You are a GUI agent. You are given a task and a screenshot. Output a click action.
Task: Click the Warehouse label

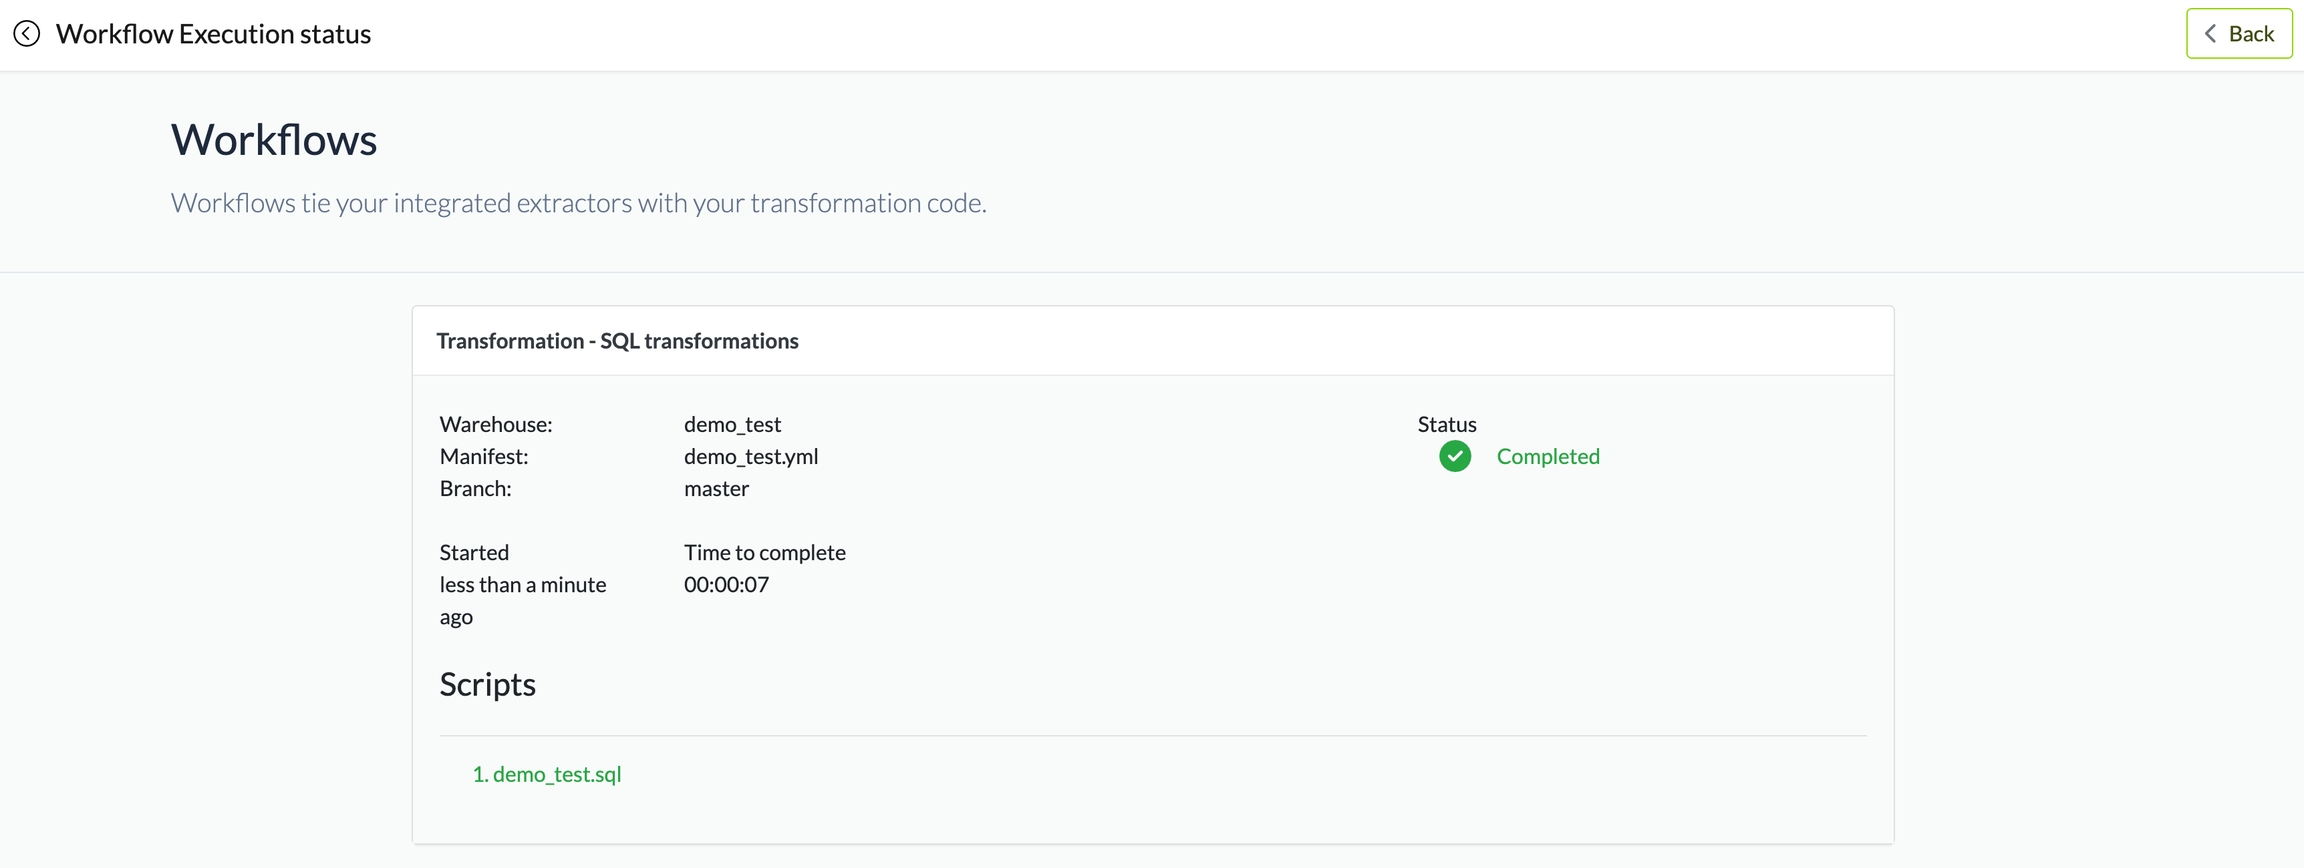pyautogui.click(x=496, y=424)
